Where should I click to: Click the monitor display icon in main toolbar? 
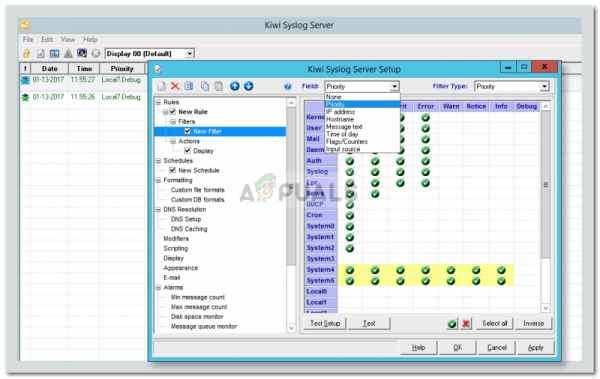(82, 53)
